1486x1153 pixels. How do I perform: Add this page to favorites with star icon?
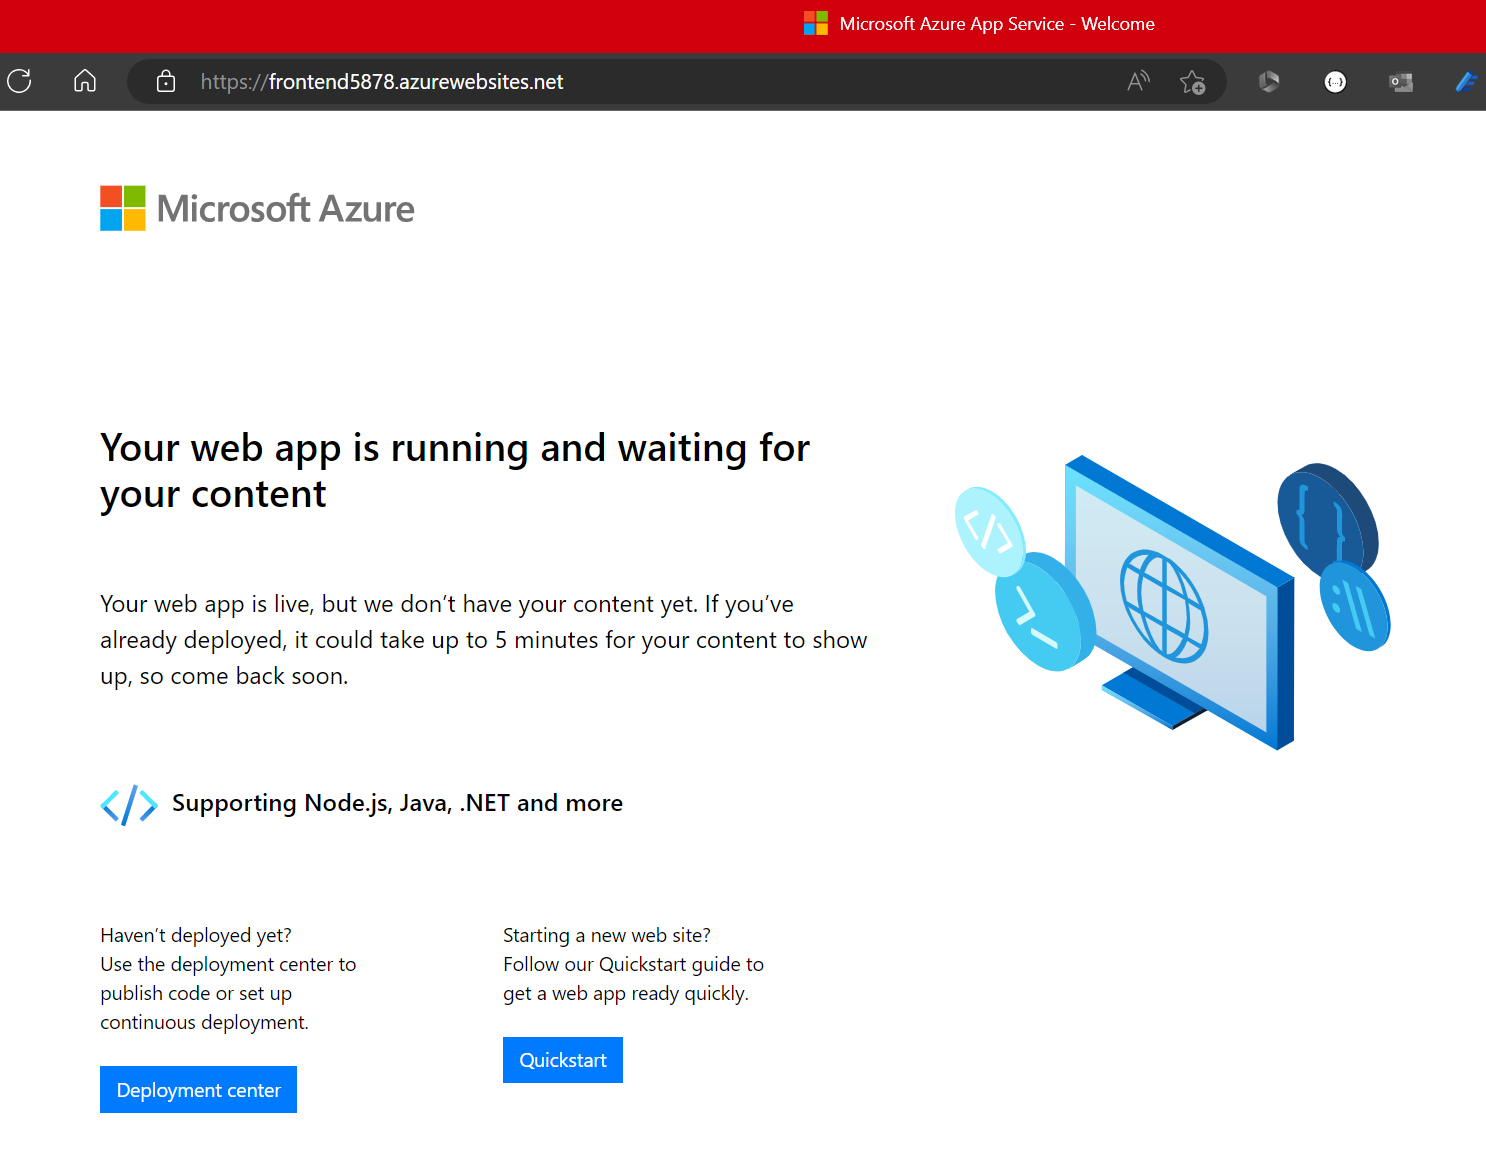click(1192, 82)
